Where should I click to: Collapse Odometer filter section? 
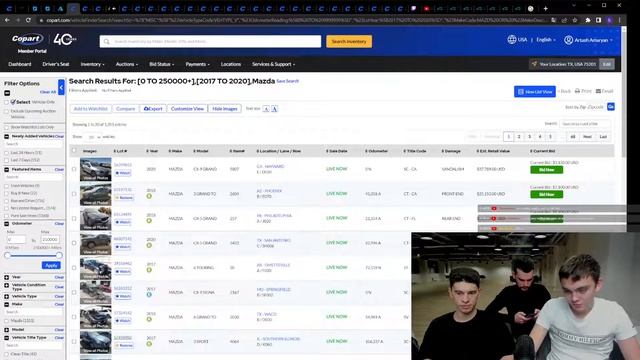pyautogui.click(x=7, y=224)
